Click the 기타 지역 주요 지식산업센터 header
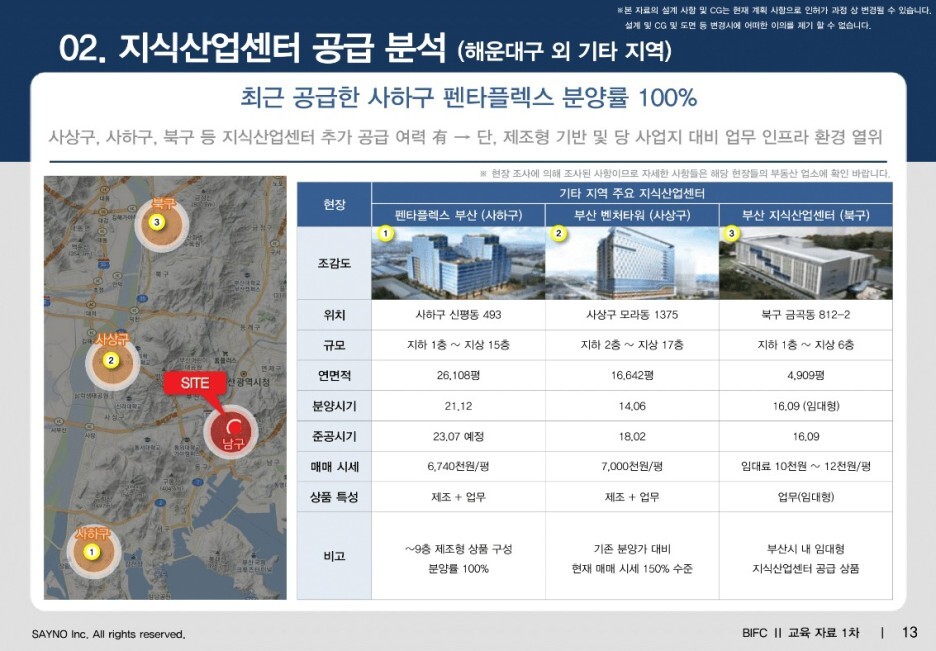Image resolution: width=936 pixels, height=651 pixels. [632, 193]
